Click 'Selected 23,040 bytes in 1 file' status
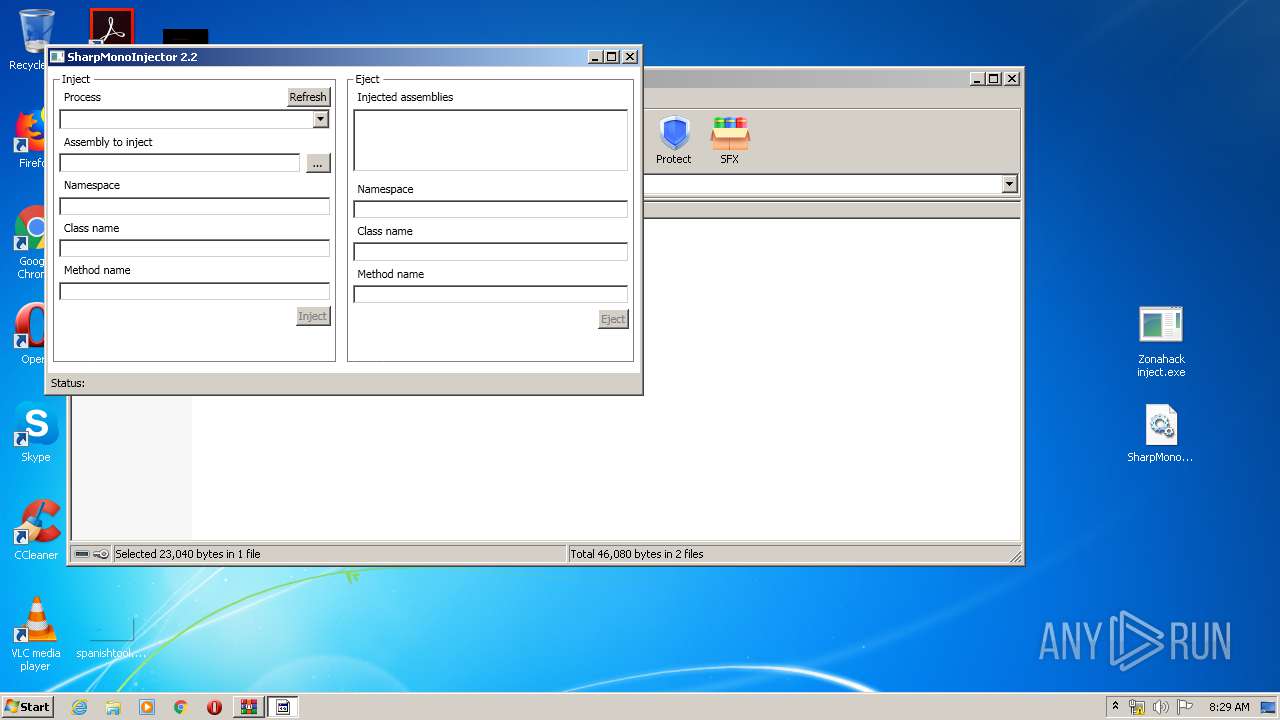The image size is (1280, 720). click(x=188, y=554)
